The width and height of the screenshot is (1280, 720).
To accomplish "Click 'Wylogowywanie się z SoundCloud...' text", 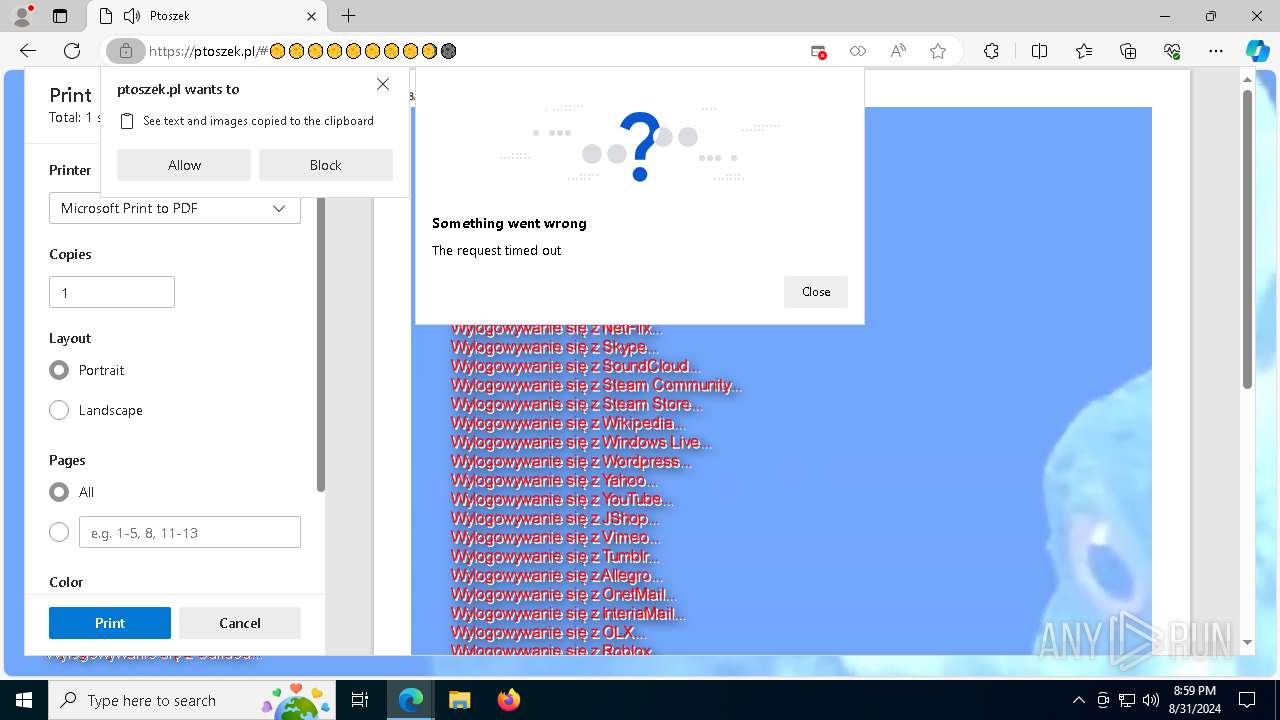I will point(575,366).
